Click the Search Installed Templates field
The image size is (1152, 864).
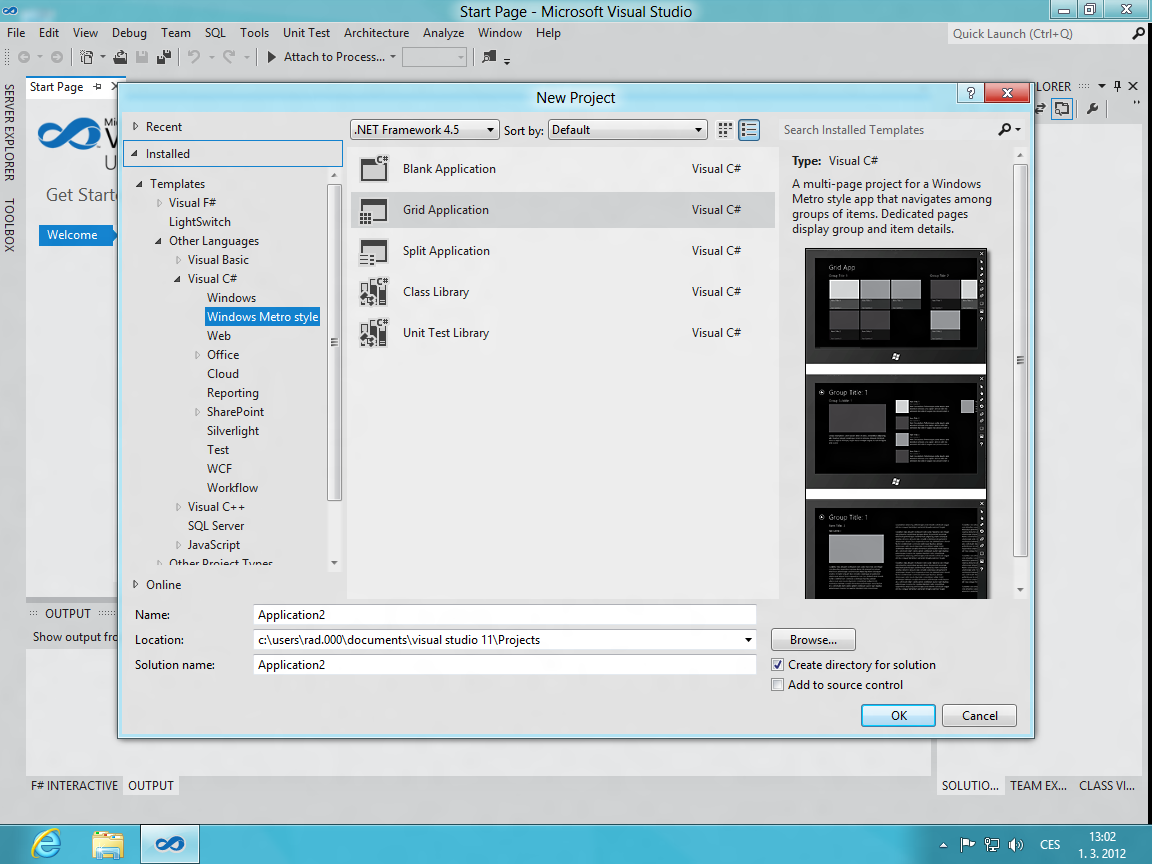point(888,130)
